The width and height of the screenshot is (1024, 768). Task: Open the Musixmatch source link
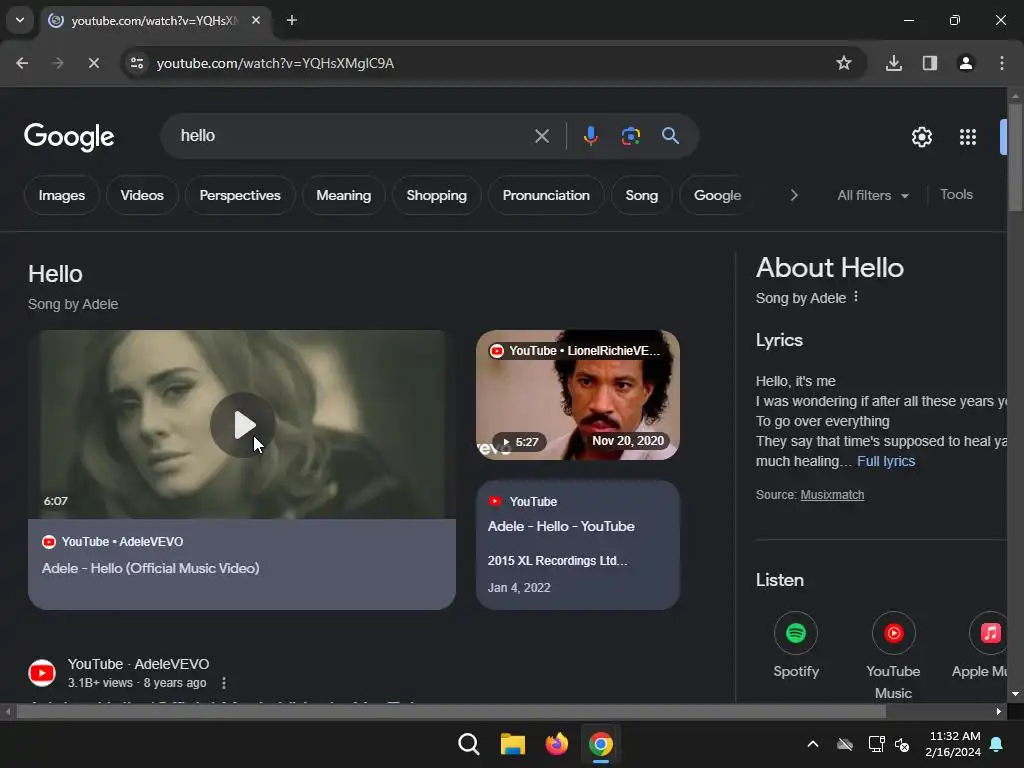coord(832,495)
